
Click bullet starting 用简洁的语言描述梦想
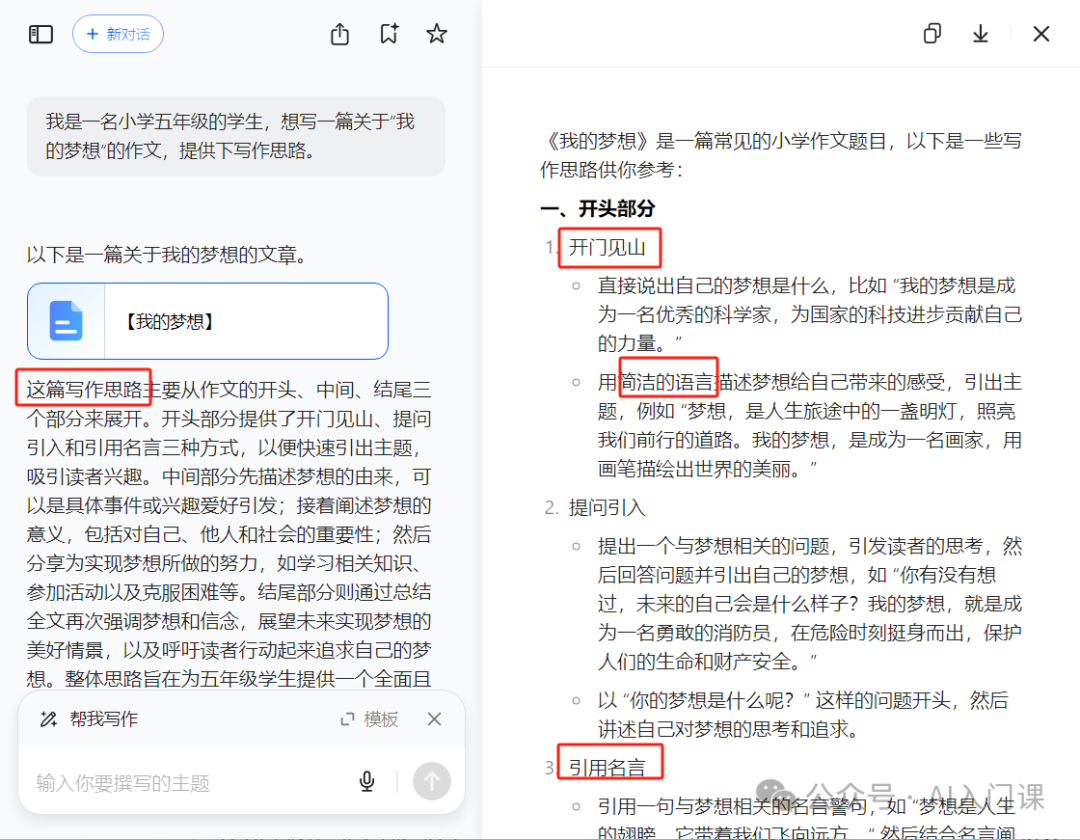[809, 426]
